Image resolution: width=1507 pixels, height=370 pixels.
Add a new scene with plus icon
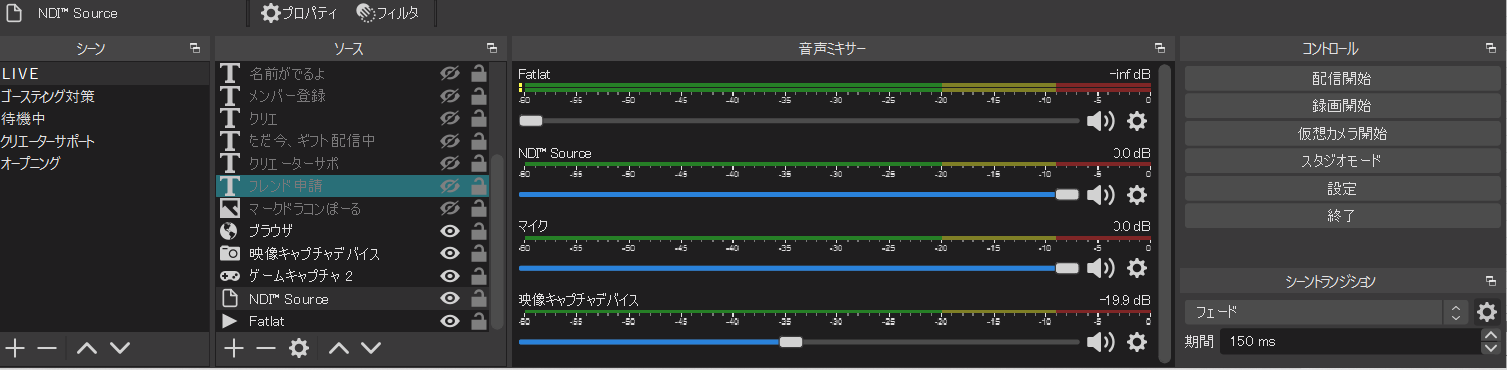15,348
